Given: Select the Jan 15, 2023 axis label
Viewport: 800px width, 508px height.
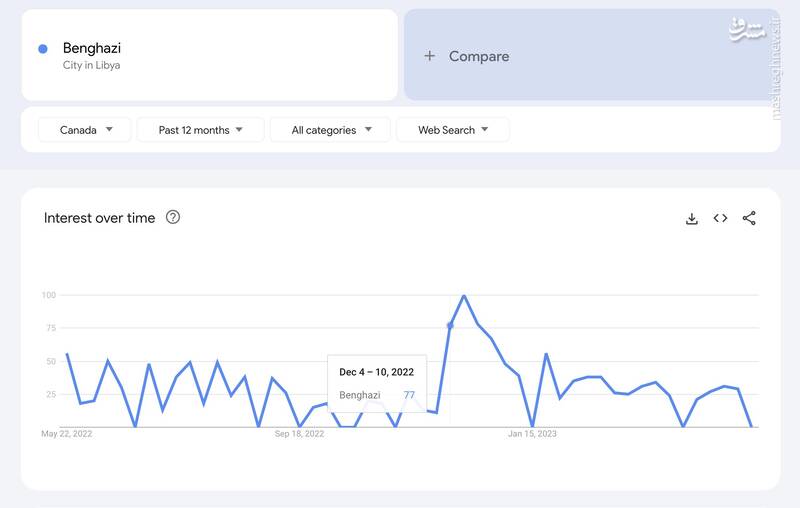Looking at the screenshot, I should tap(532, 434).
